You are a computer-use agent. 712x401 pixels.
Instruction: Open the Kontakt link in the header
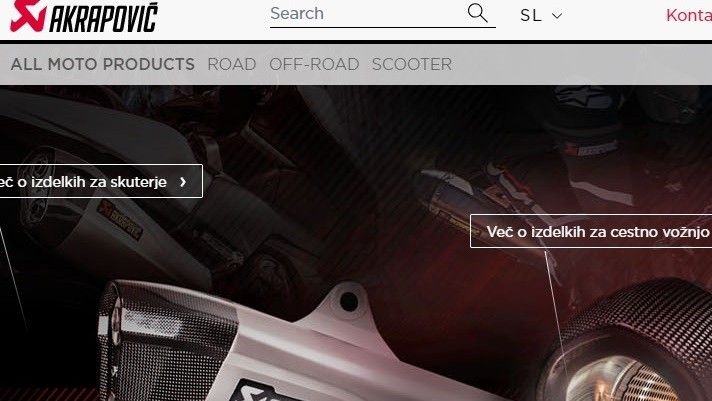689,15
